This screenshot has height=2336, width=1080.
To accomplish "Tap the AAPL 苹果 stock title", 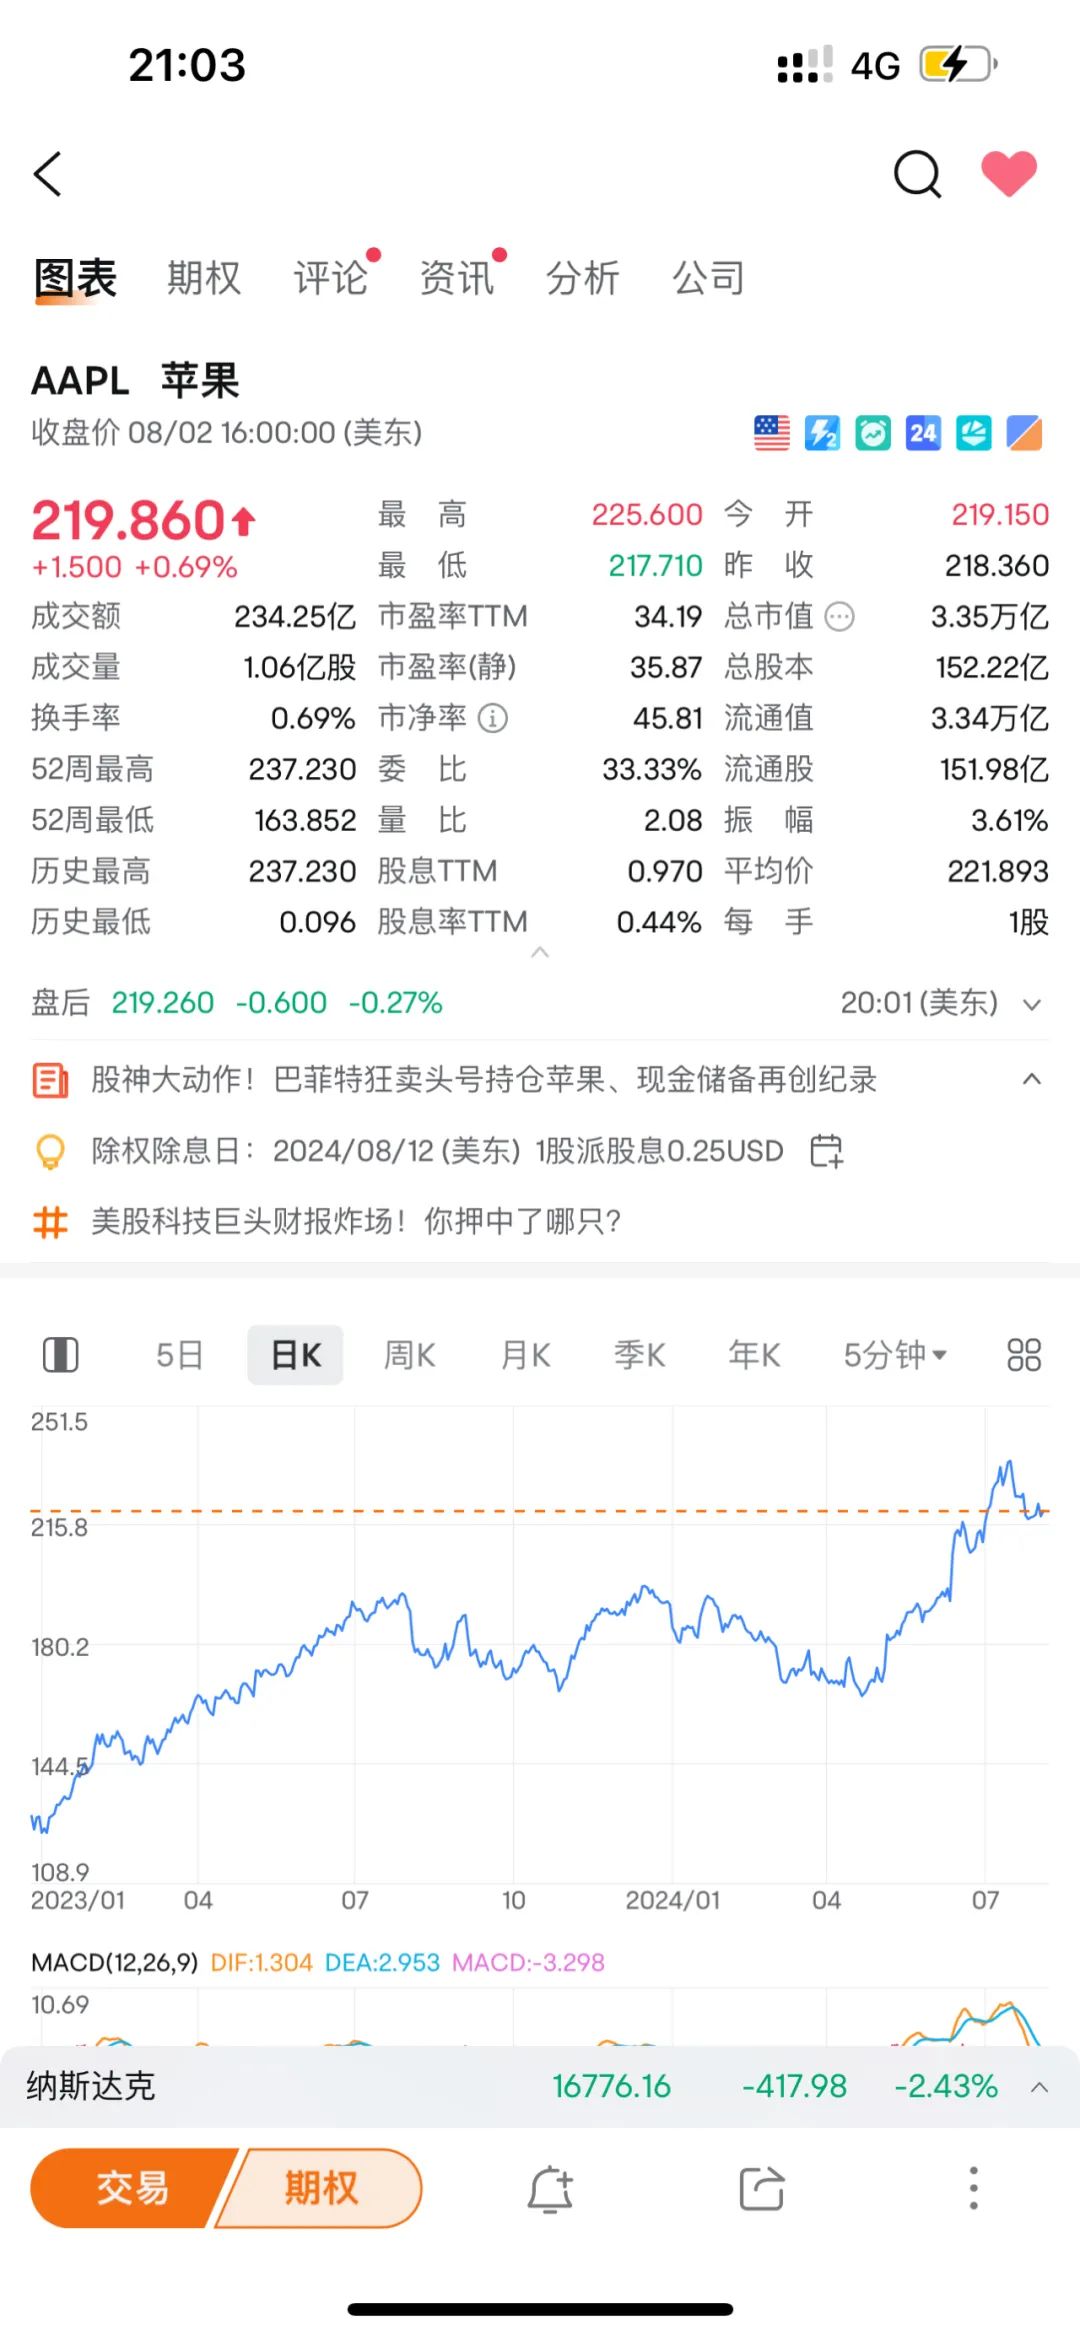I will [135, 381].
